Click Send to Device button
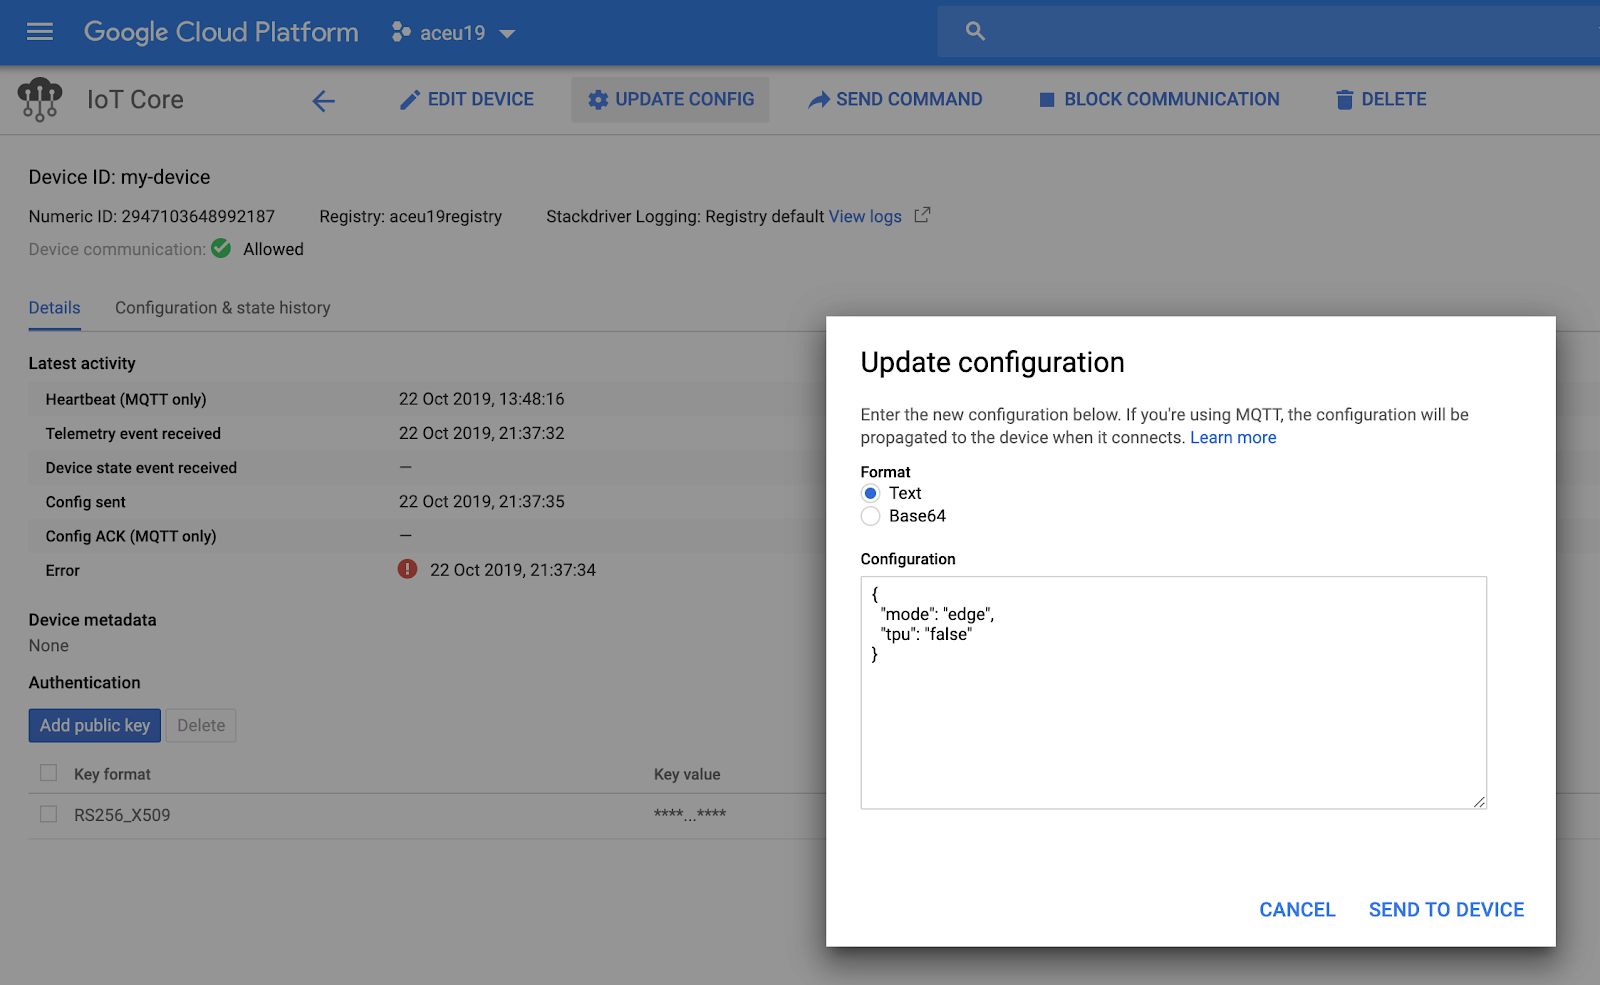 pos(1446,910)
